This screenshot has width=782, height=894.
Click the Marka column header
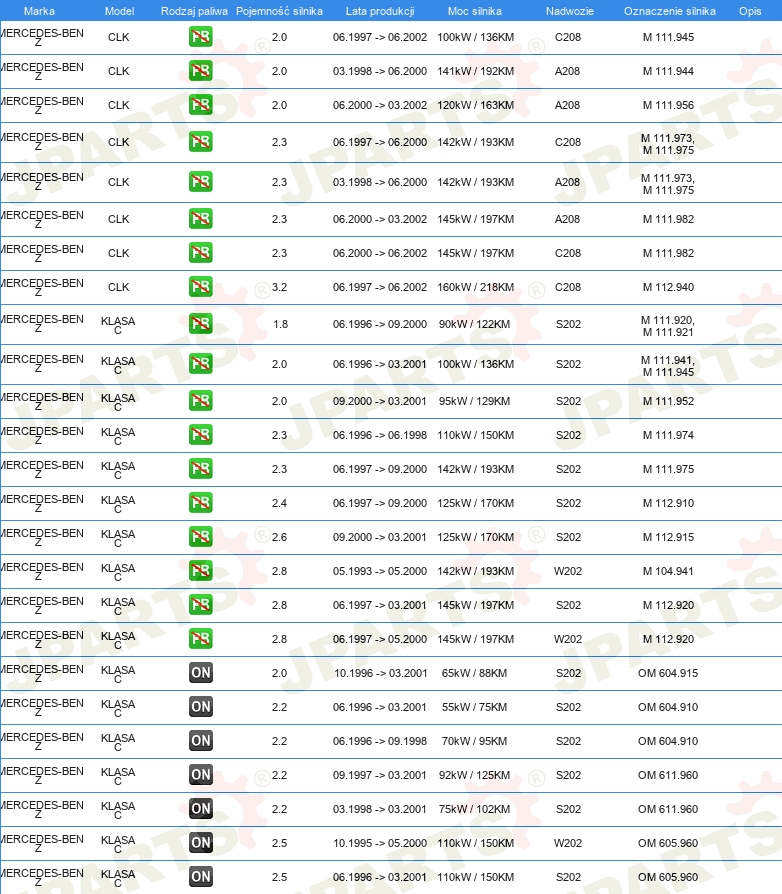(x=39, y=11)
